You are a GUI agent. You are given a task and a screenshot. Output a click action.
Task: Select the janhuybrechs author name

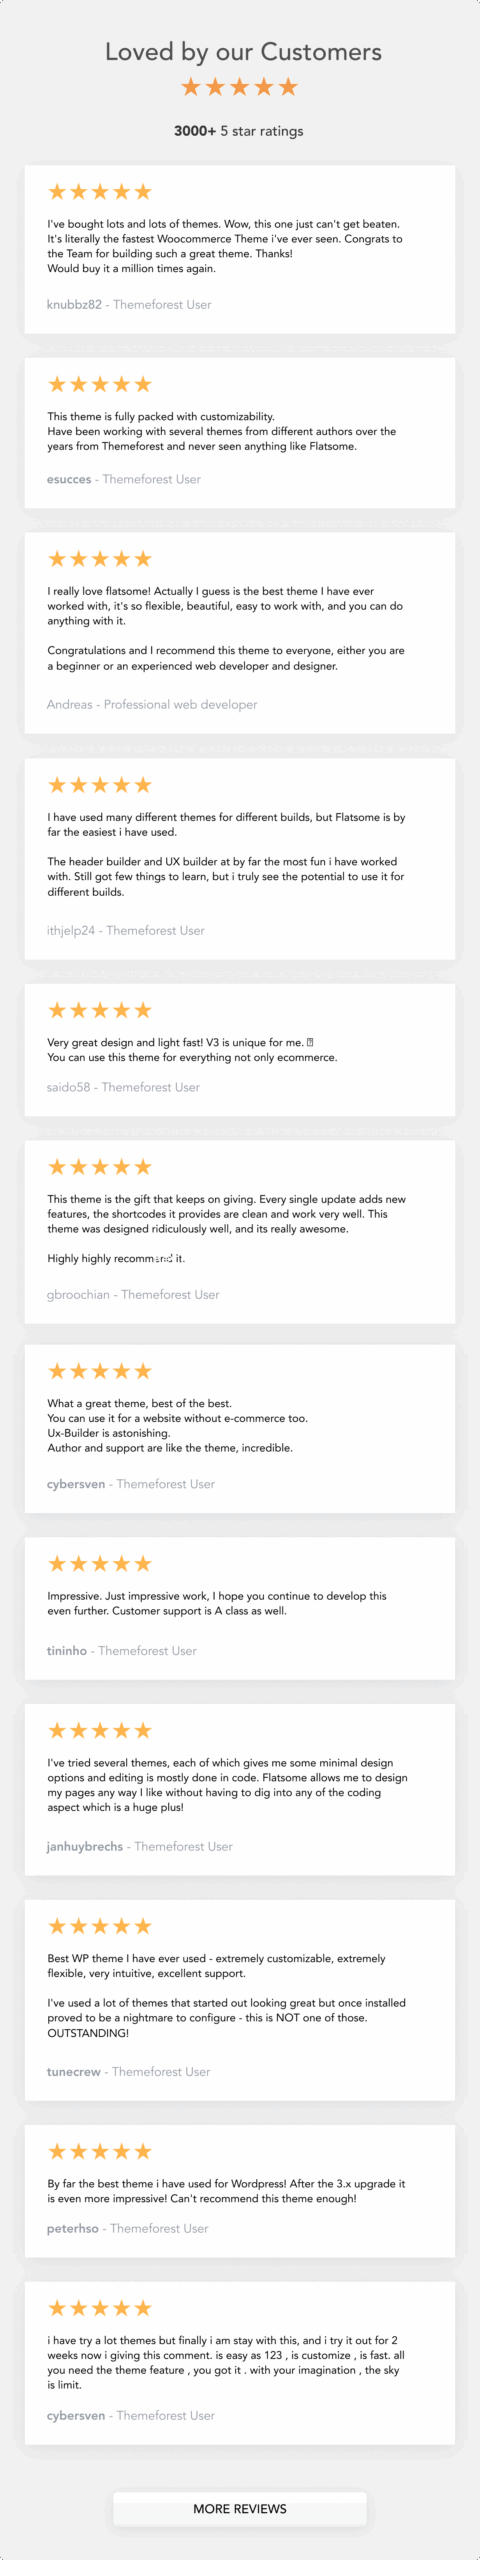(x=85, y=1847)
